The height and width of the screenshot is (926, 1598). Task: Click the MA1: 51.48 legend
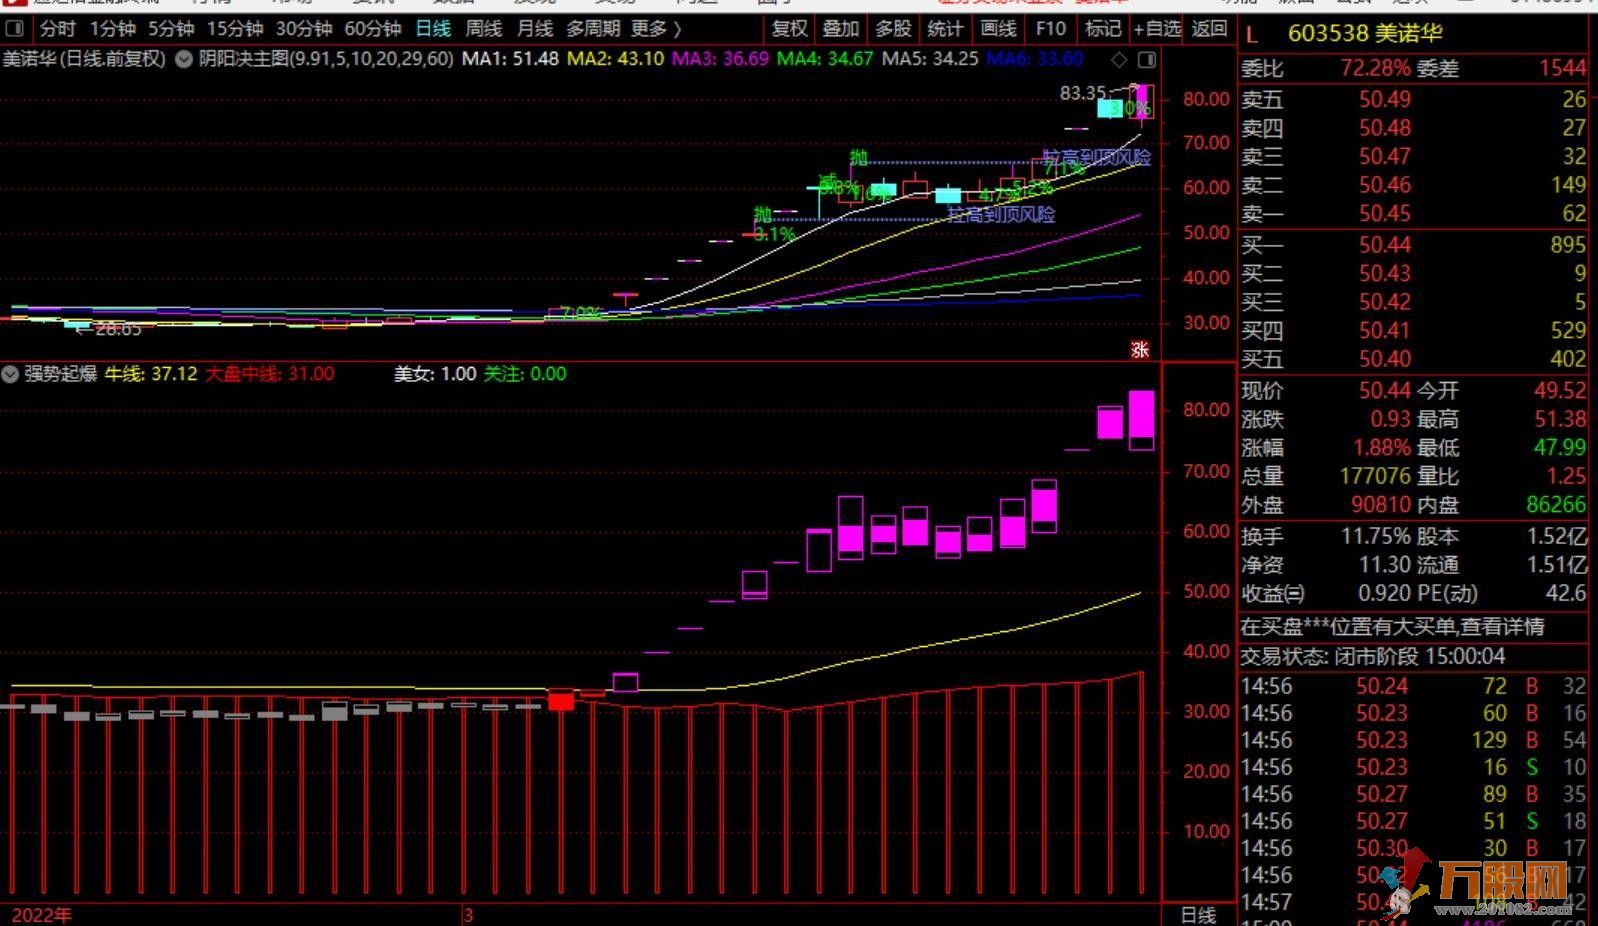(x=510, y=59)
